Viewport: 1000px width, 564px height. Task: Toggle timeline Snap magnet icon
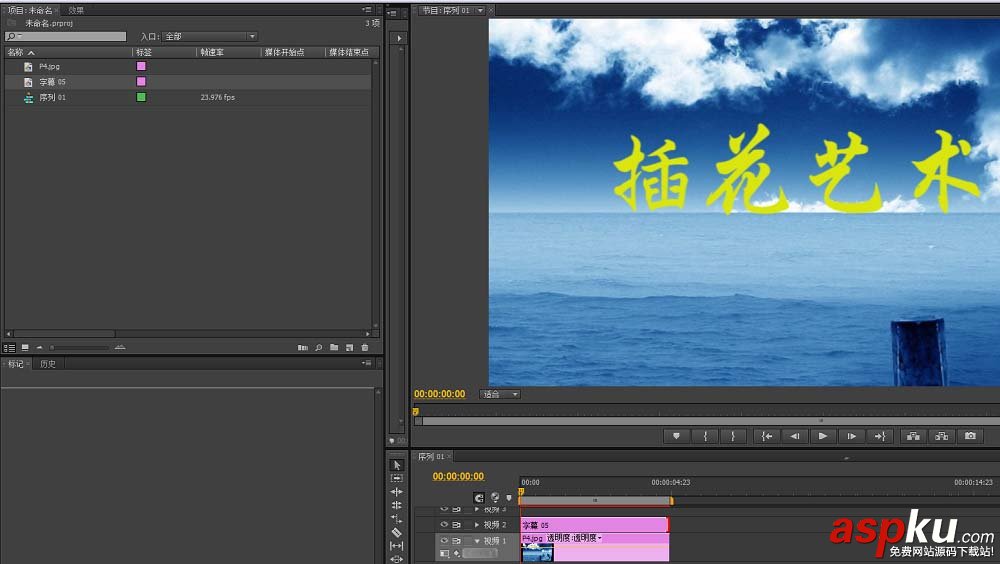pos(479,498)
